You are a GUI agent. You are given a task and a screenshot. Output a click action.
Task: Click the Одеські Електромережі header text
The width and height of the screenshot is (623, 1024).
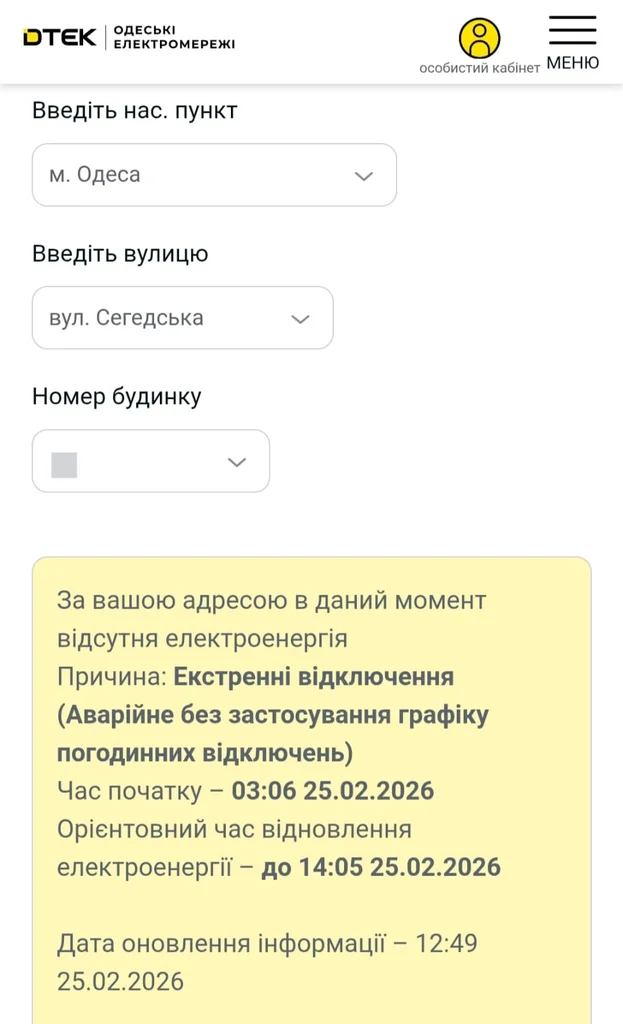pos(174,38)
